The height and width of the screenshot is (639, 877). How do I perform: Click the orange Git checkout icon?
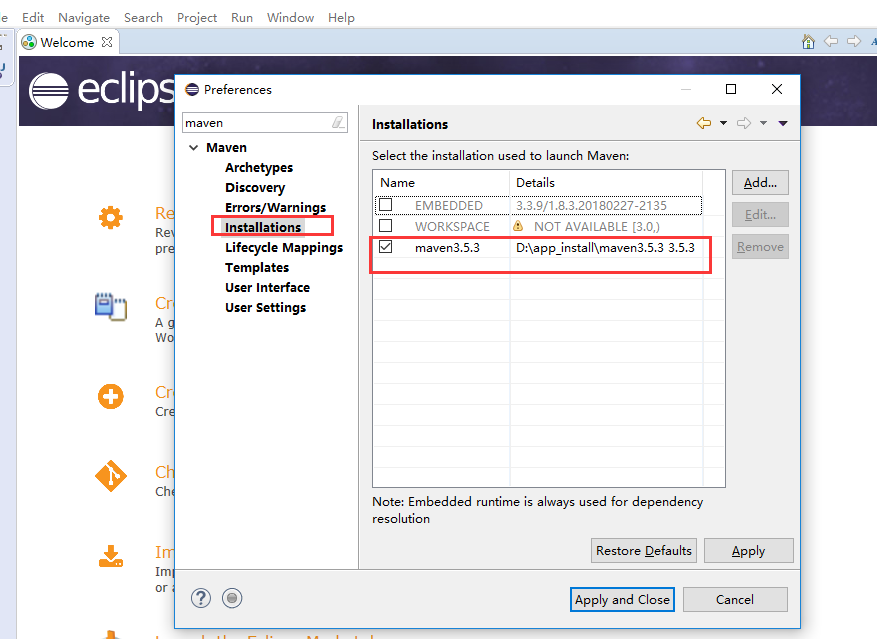(x=111, y=476)
